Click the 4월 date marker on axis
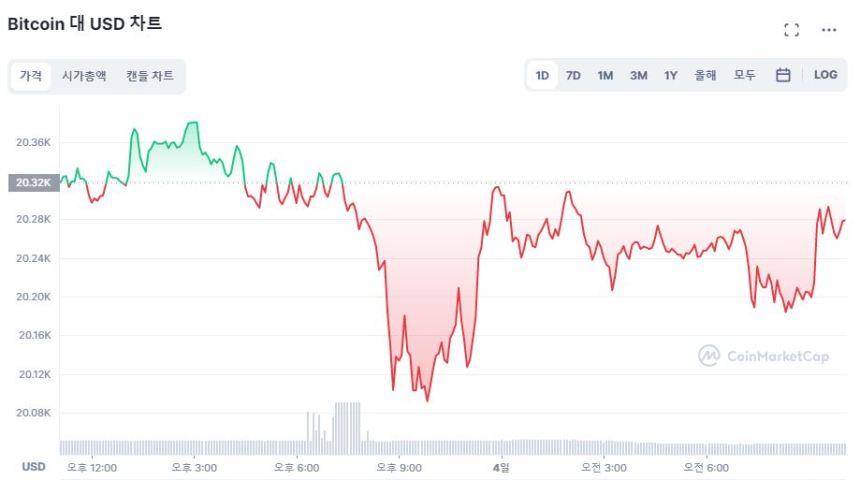The image size is (860, 480). [x=501, y=467]
